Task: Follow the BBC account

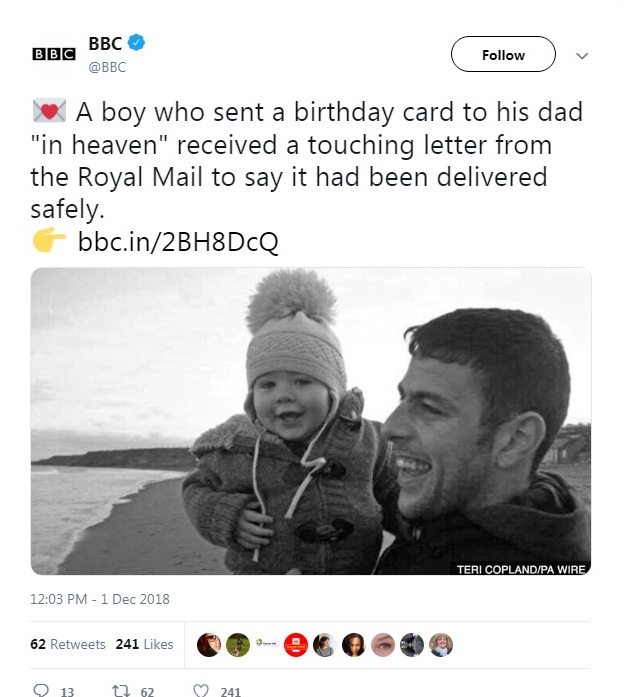Action: click(503, 54)
